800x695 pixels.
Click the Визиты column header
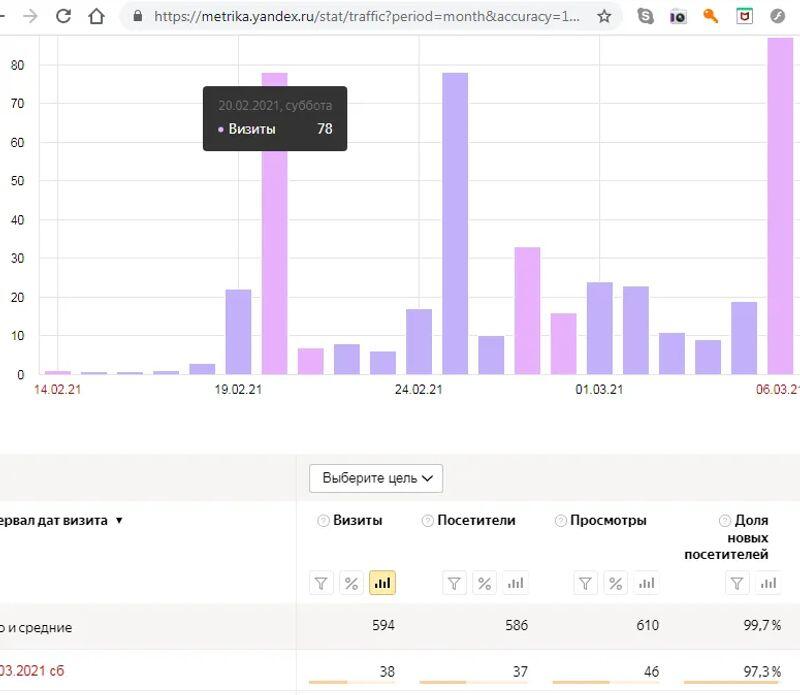tap(357, 520)
